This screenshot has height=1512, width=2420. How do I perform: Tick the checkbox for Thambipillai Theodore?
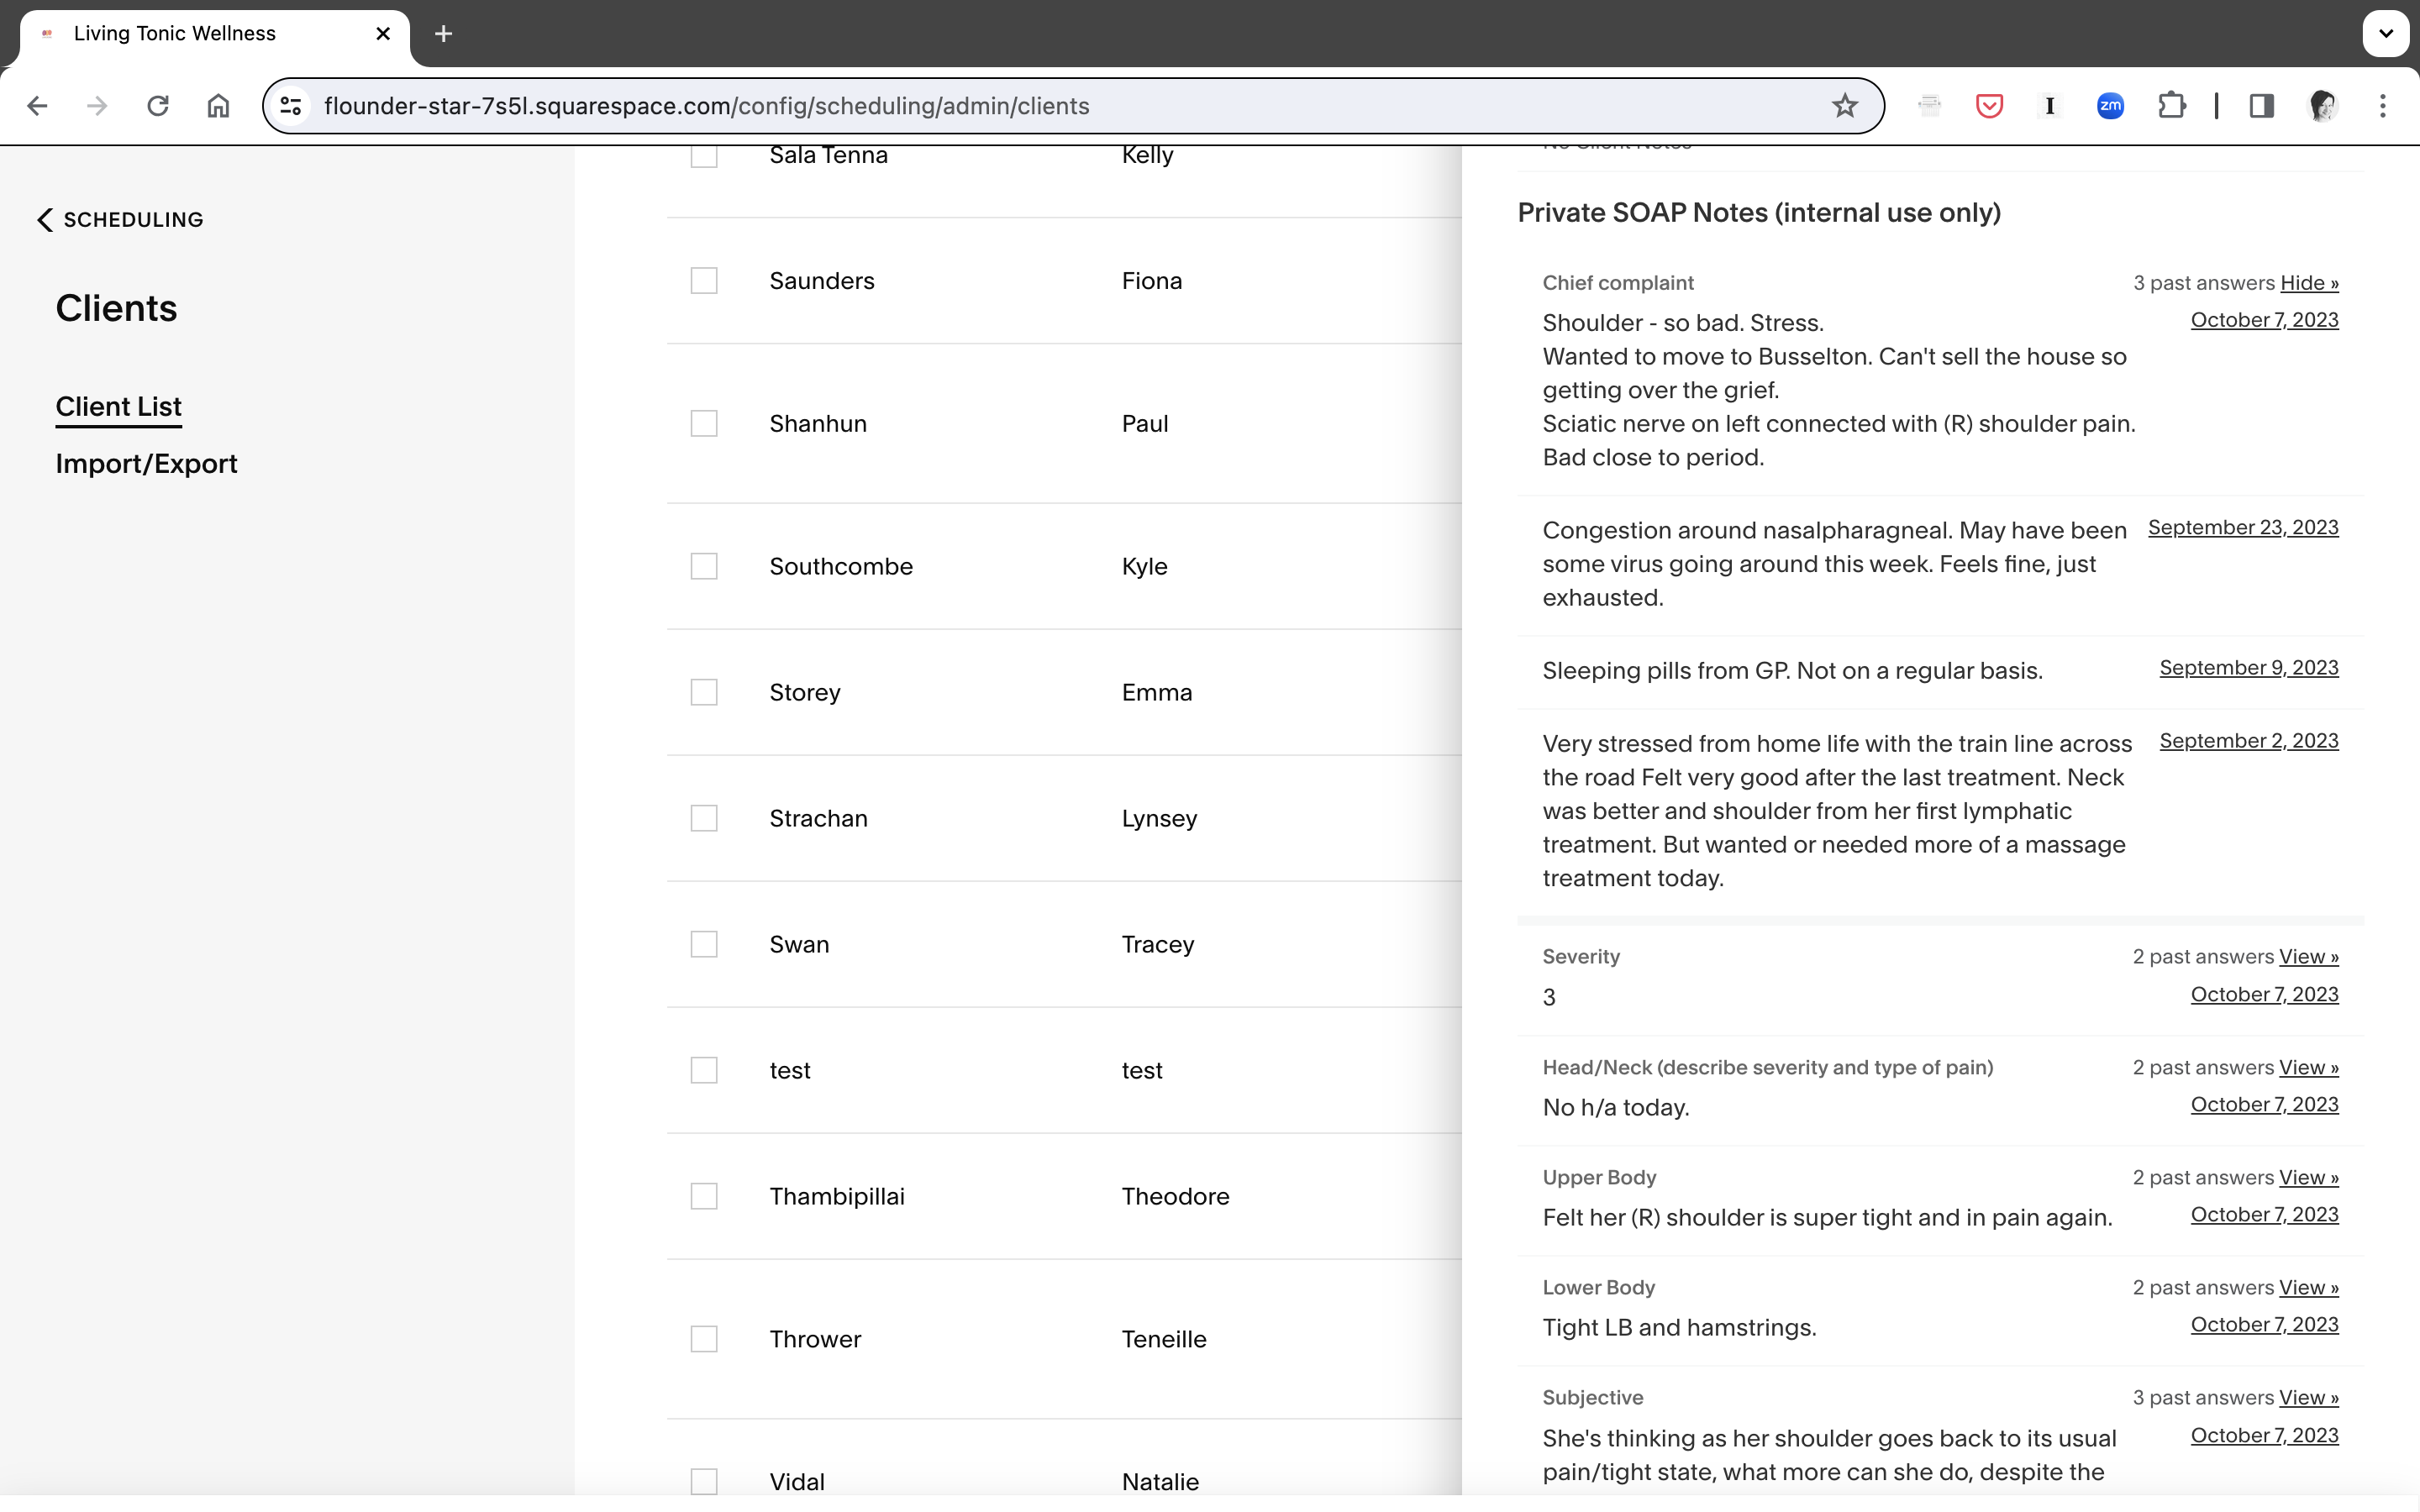[704, 1196]
